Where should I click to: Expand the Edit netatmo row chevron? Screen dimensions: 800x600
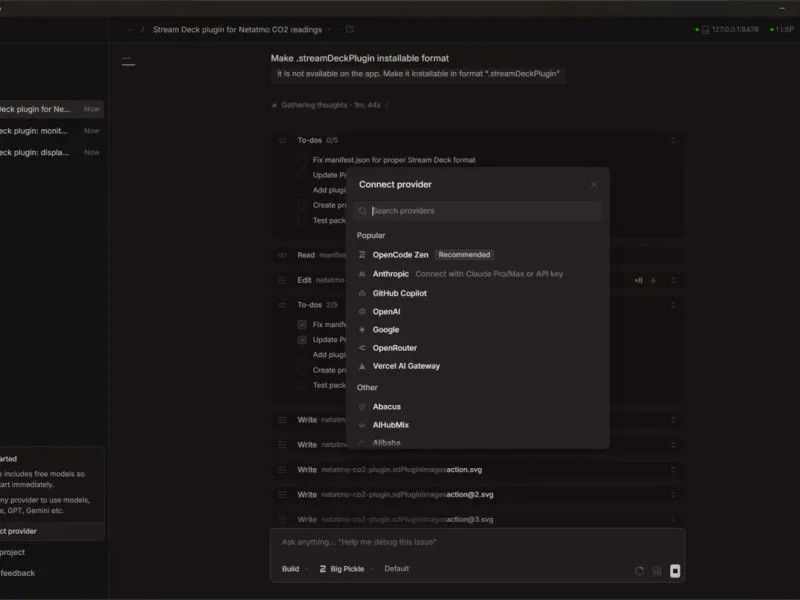673,280
